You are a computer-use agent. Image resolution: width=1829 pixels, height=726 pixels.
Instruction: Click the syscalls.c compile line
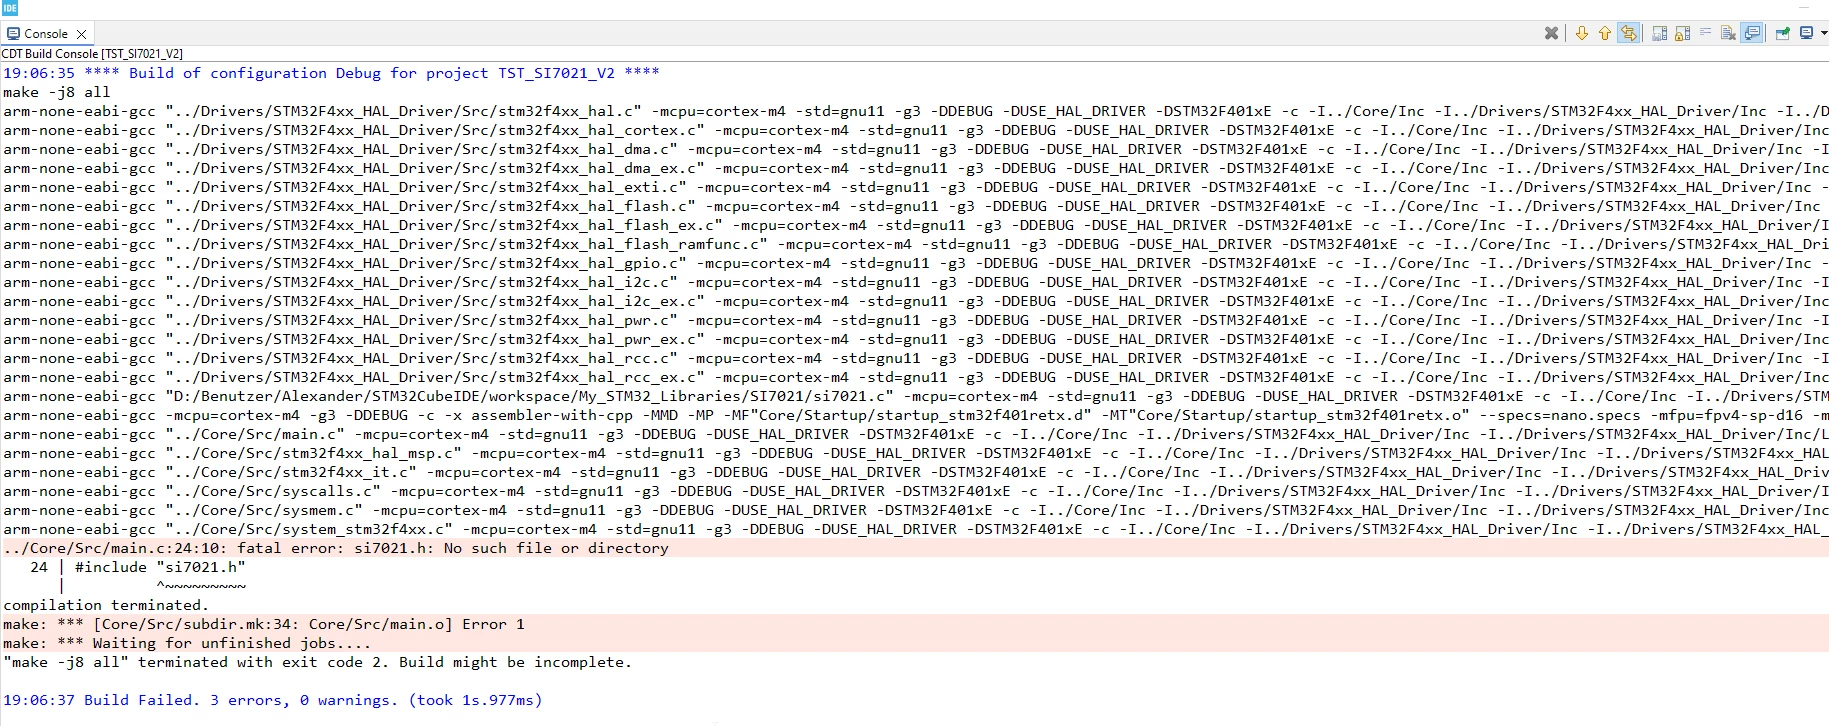click(x=915, y=491)
